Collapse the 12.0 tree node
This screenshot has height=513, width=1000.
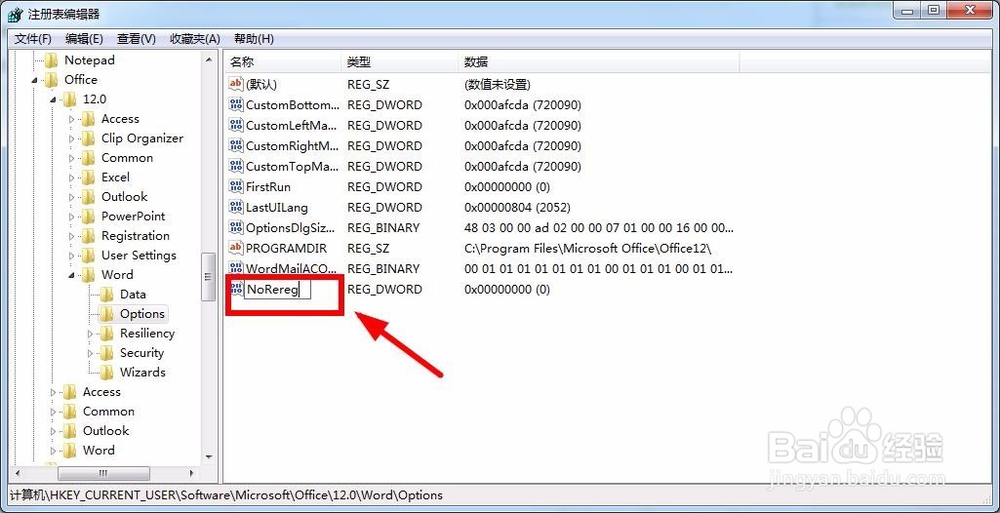53,100
